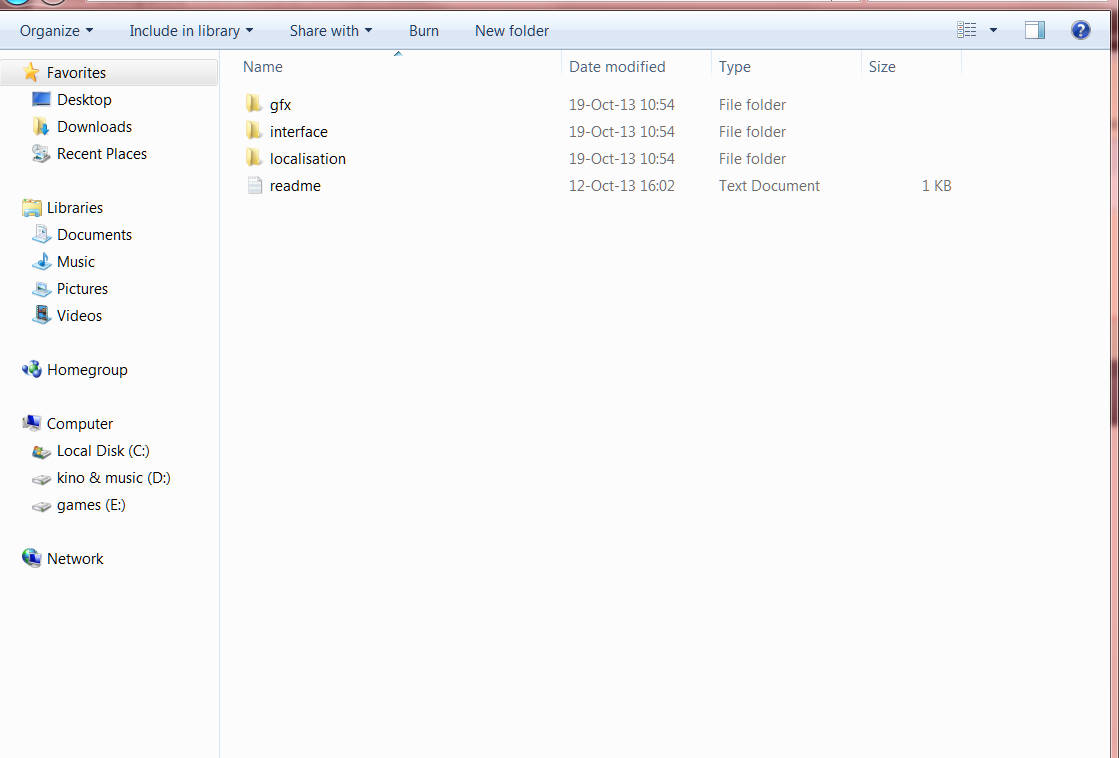Open the view options dropdown arrow
The width and height of the screenshot is (1119, 758).
click(993, 30)
